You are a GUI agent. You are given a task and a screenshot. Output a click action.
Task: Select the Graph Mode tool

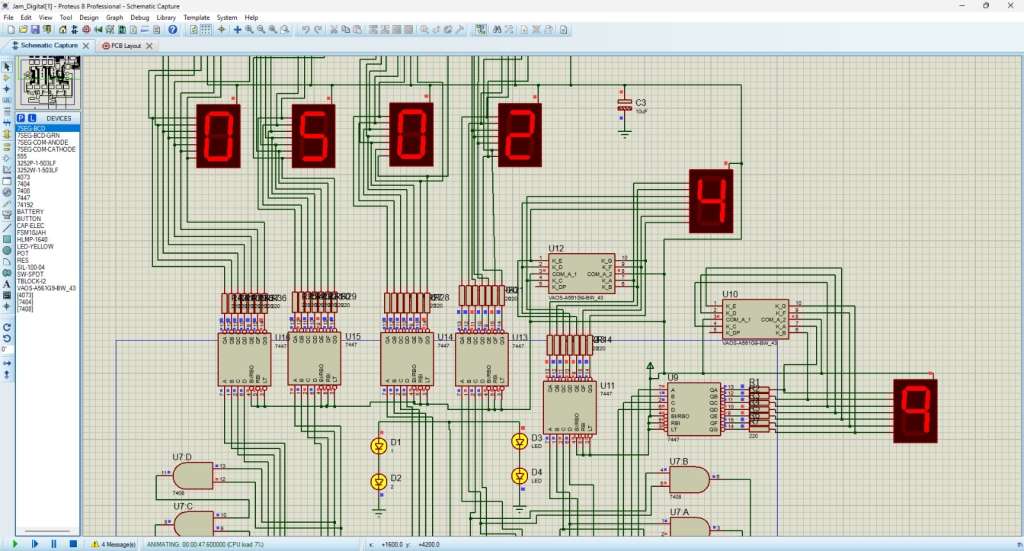tap(7, 169)
